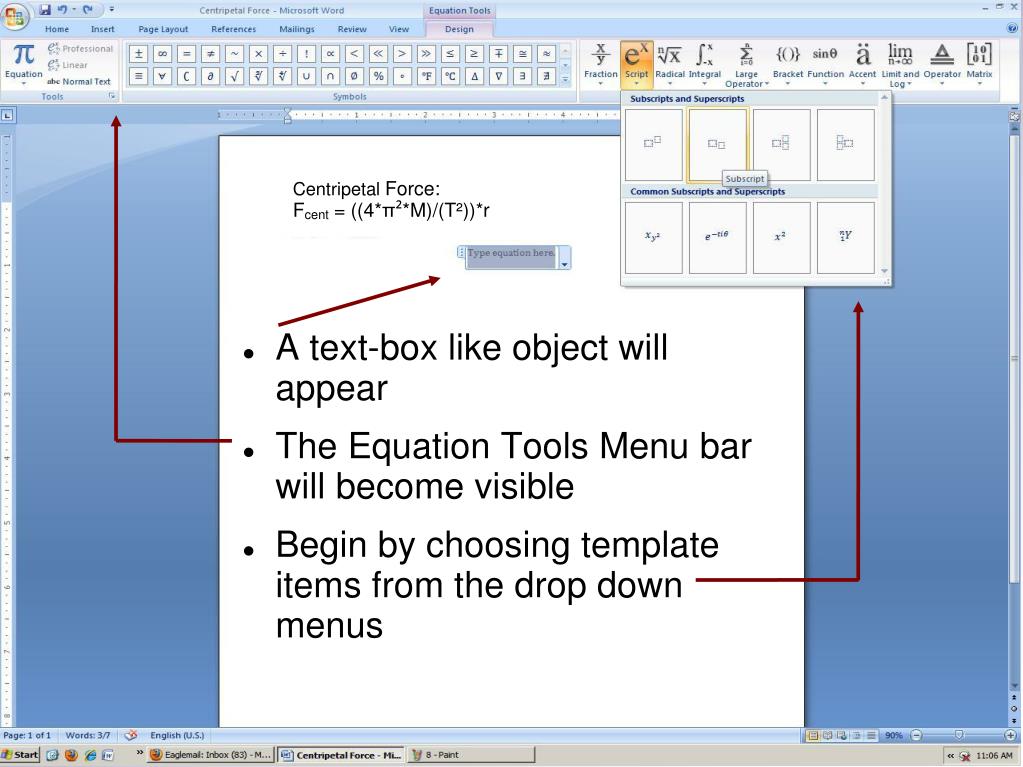Insert the for-all (∀) symbol
This screenshot has width=1023, height=767.
point(162,76)
